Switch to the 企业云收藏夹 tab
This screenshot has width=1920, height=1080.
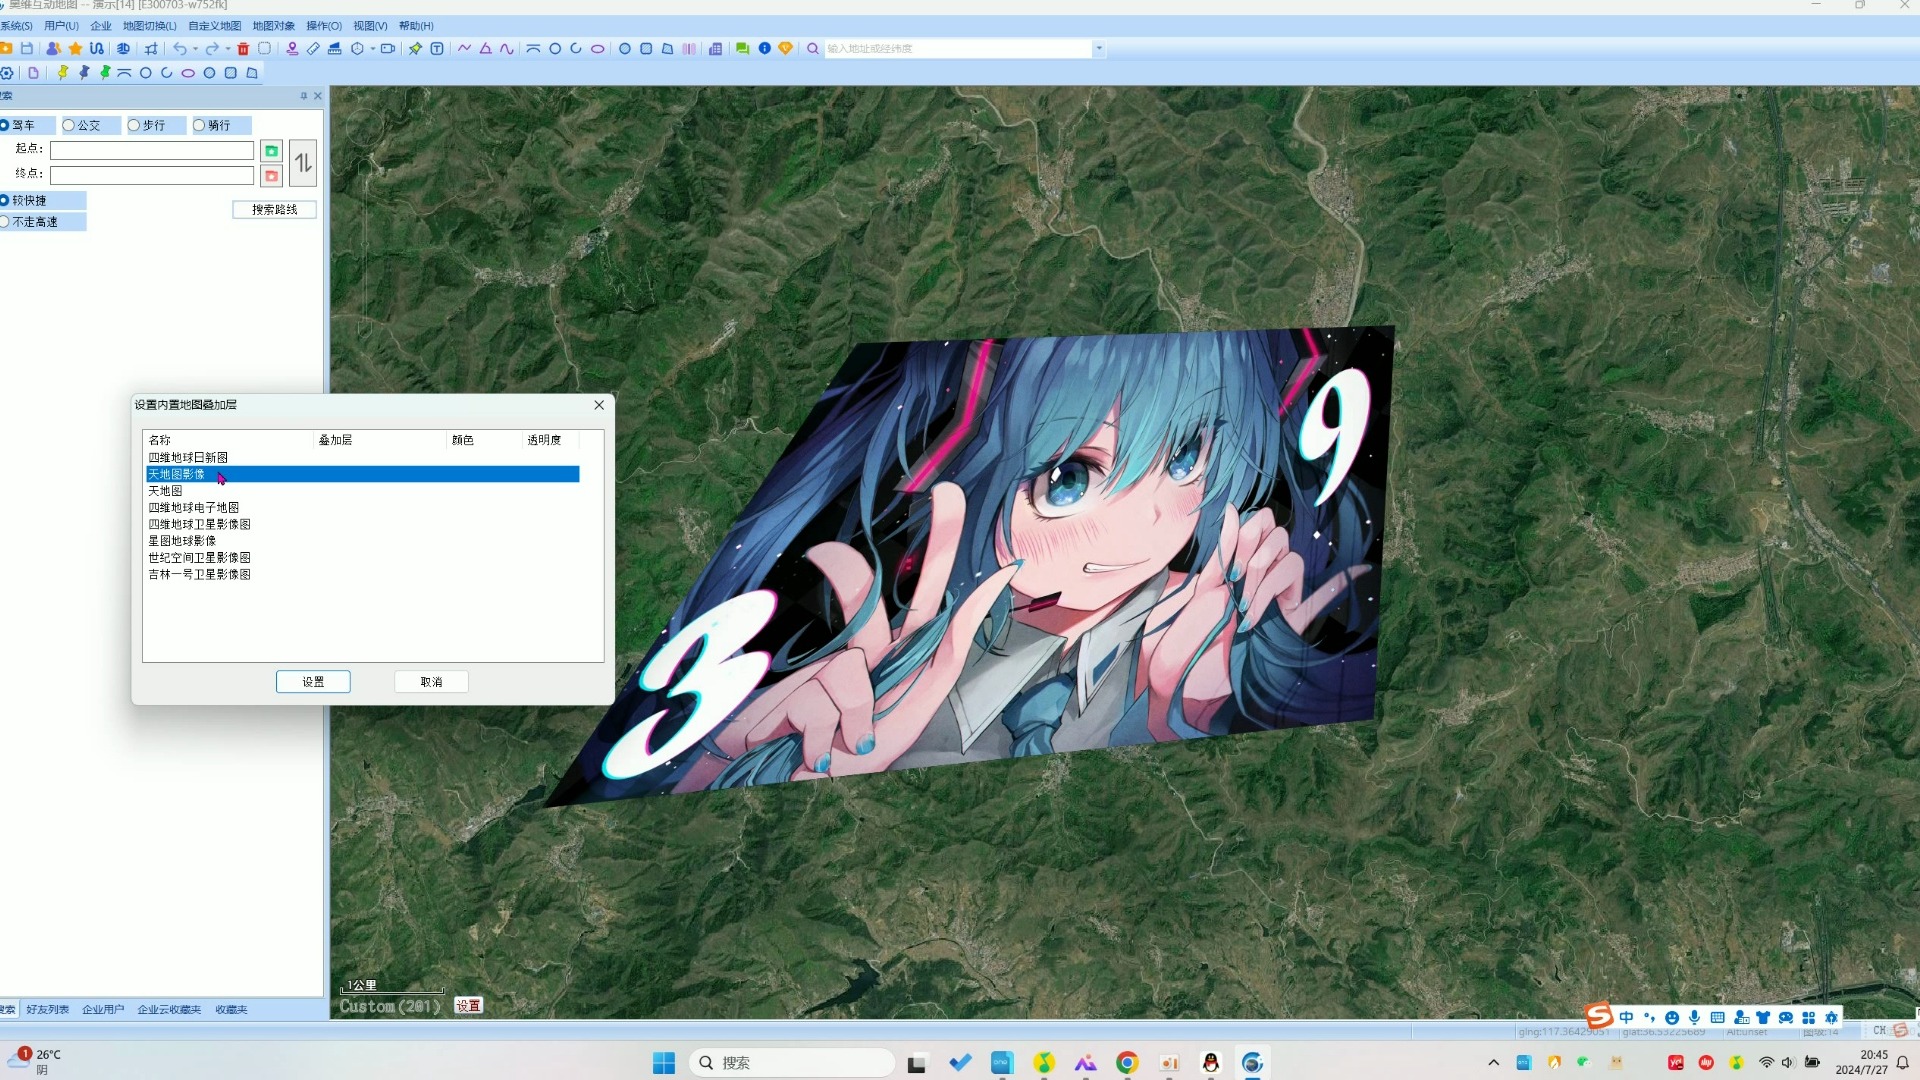pyautogui.click(x=169, y=1009)
